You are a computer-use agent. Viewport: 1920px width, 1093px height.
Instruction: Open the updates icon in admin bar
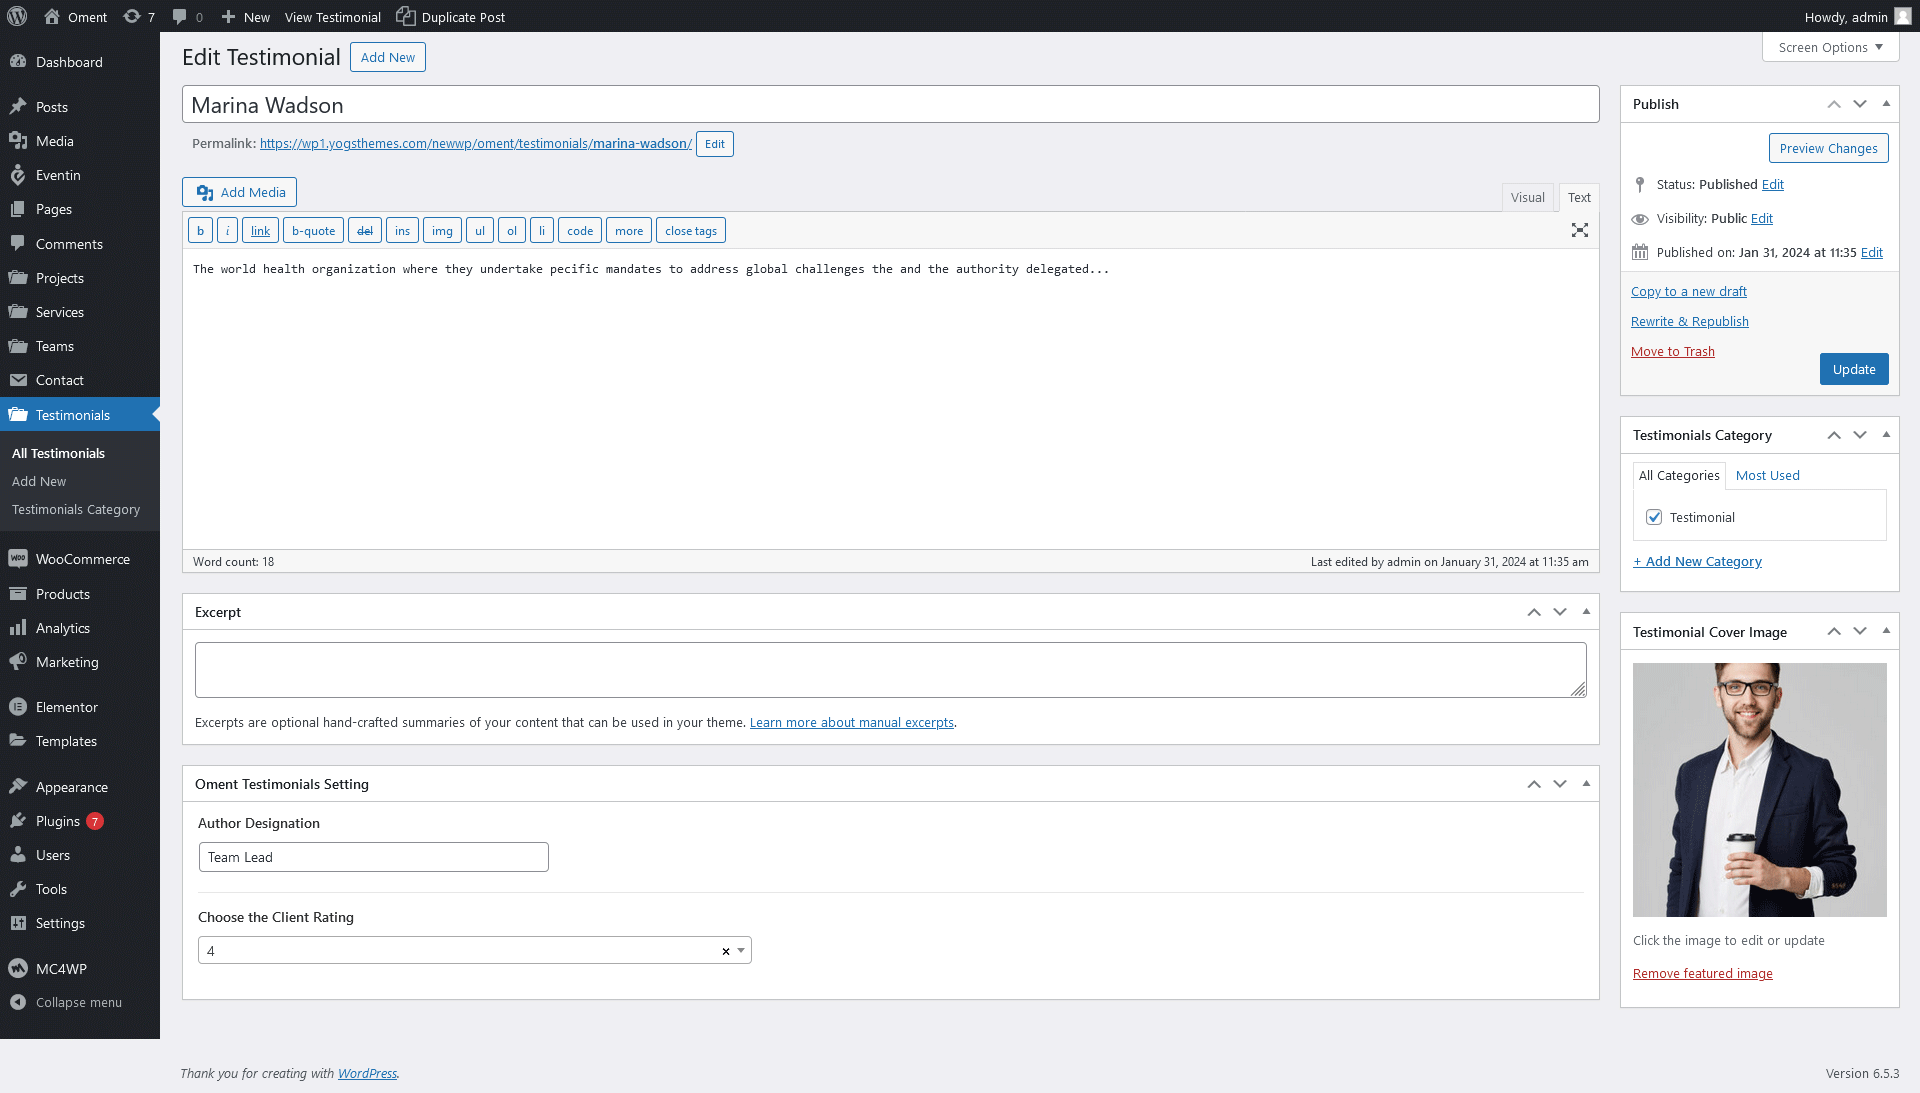pyautogui.click(x=132, y=16)
